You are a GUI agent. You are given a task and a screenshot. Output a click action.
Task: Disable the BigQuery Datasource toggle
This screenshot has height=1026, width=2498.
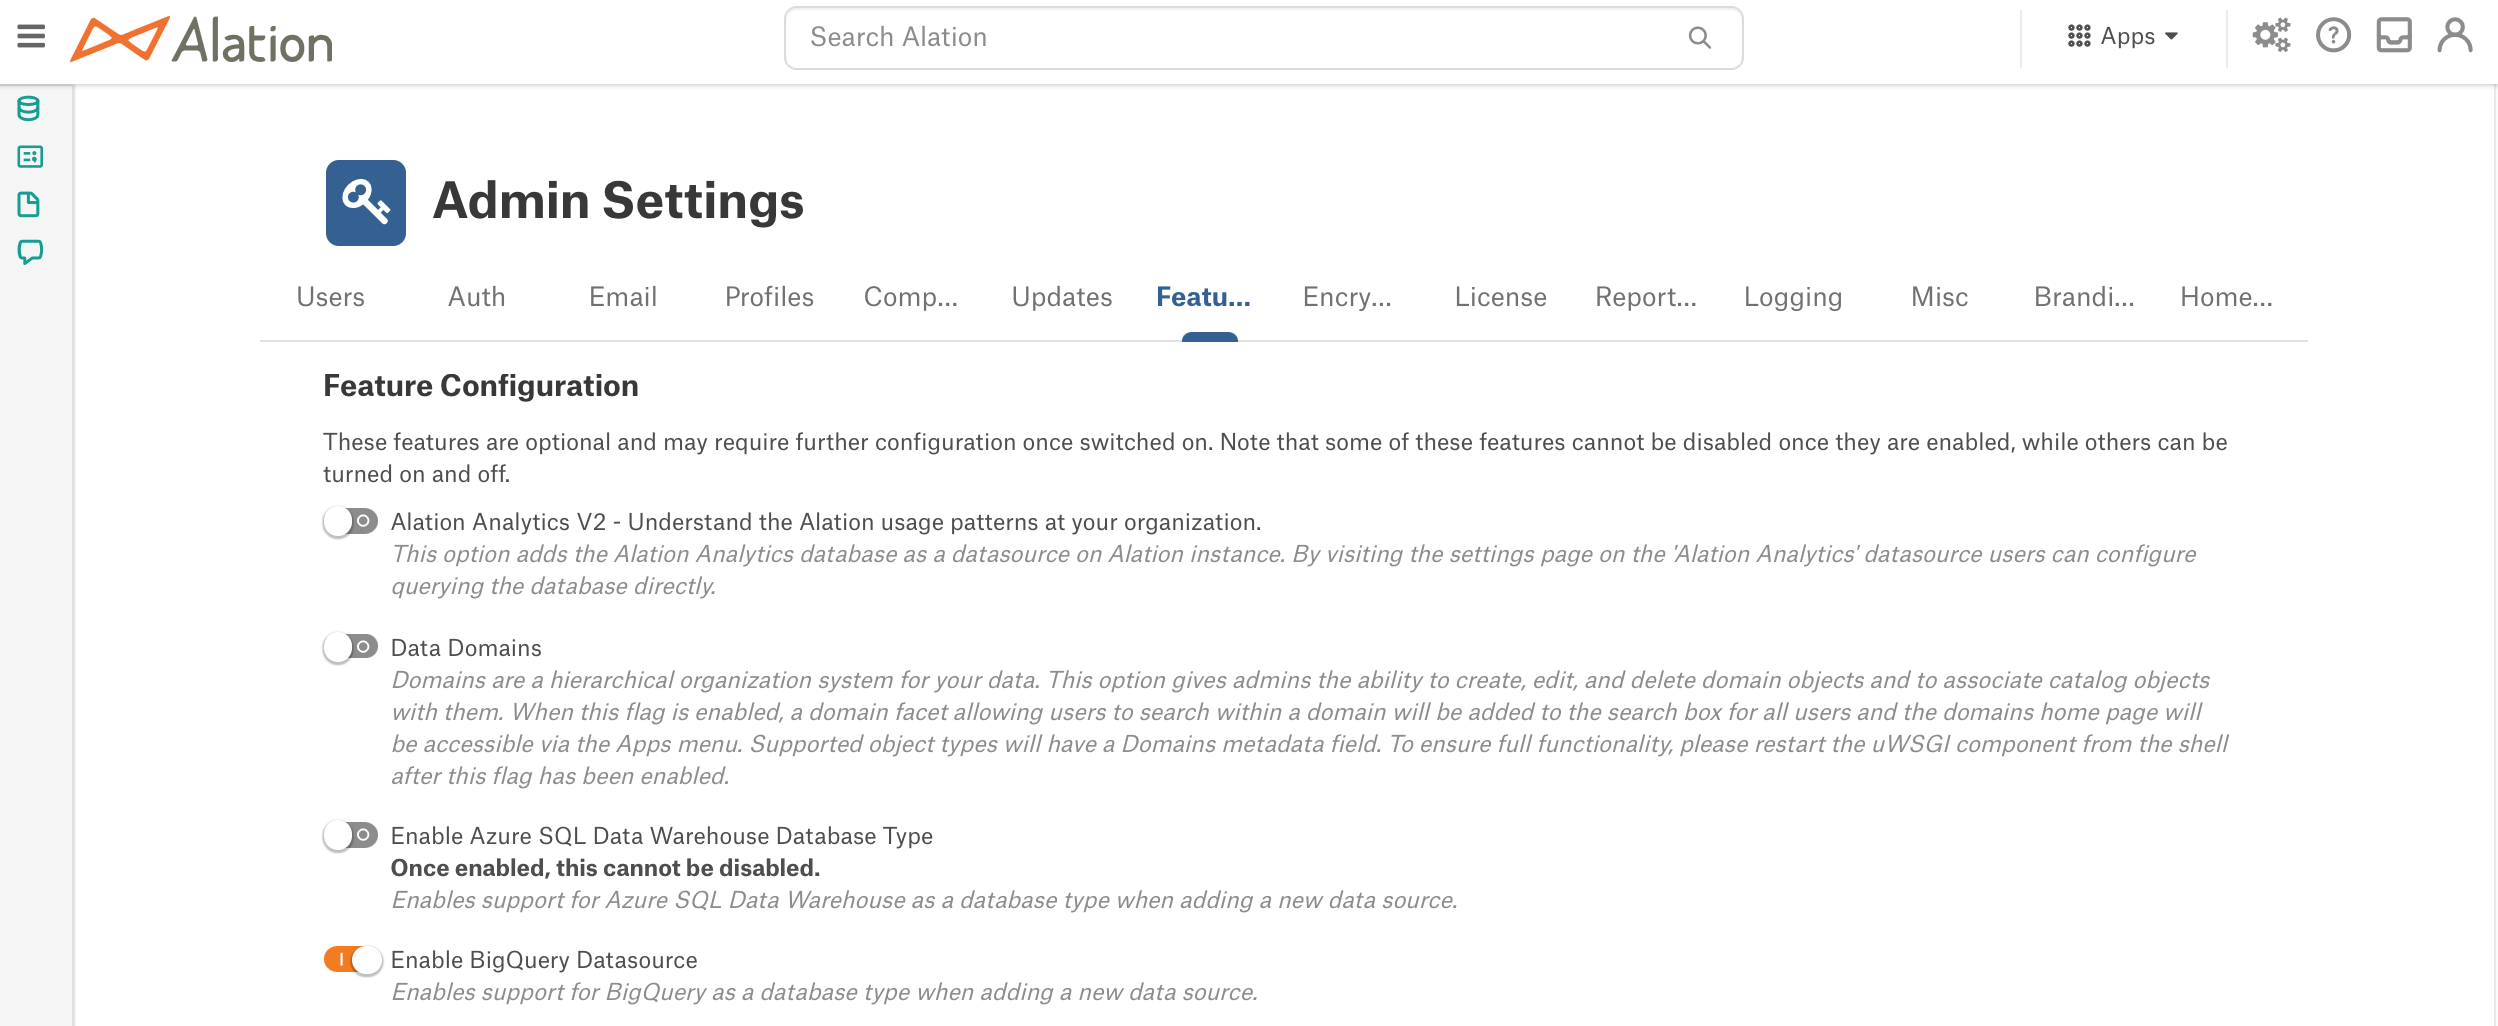(x=352, y=960)
